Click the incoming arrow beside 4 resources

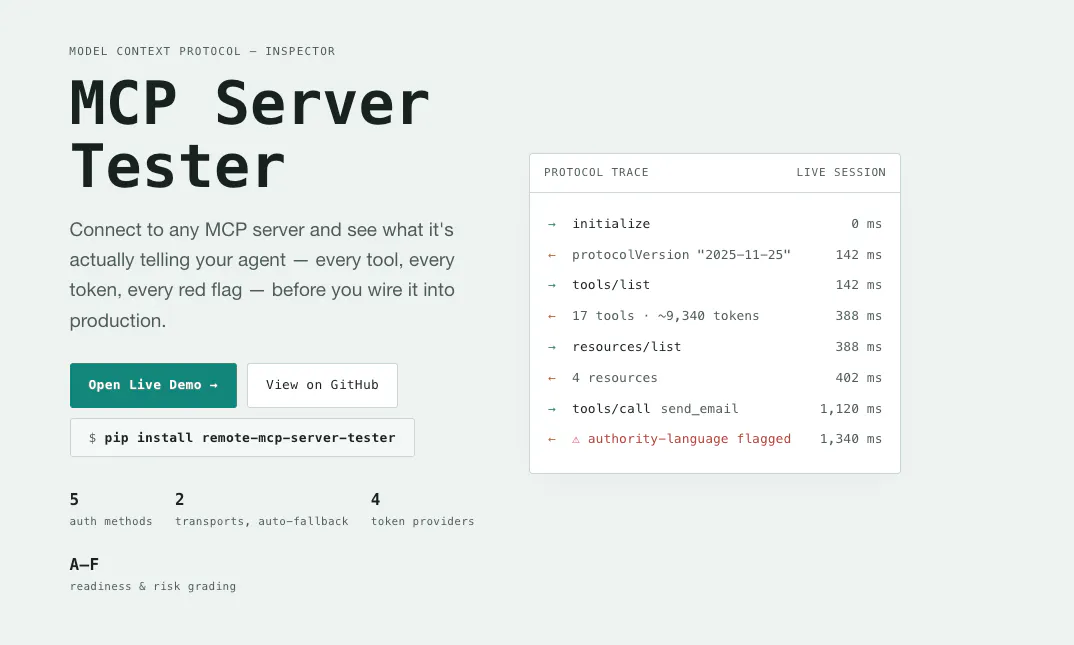click(x=552, y=378)
